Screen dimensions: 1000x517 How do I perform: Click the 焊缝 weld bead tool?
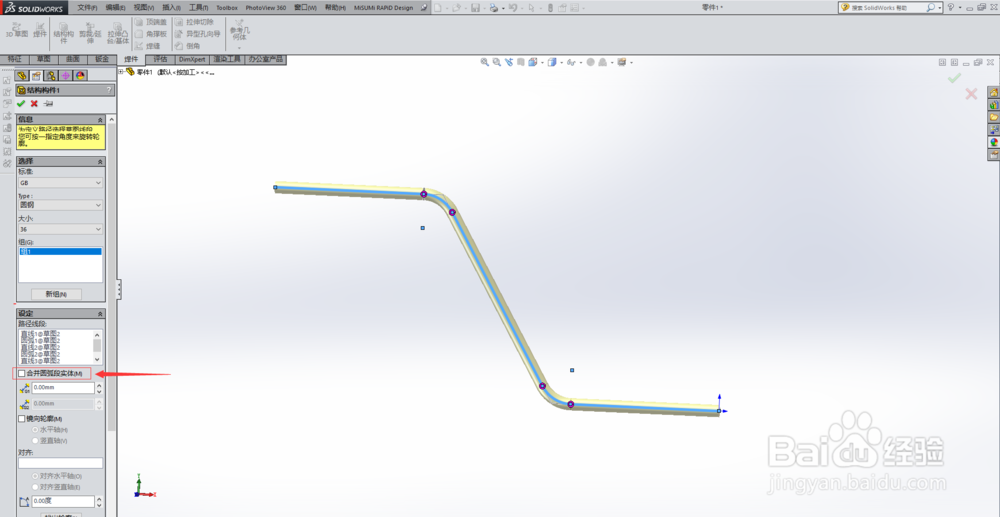[147, 46]
